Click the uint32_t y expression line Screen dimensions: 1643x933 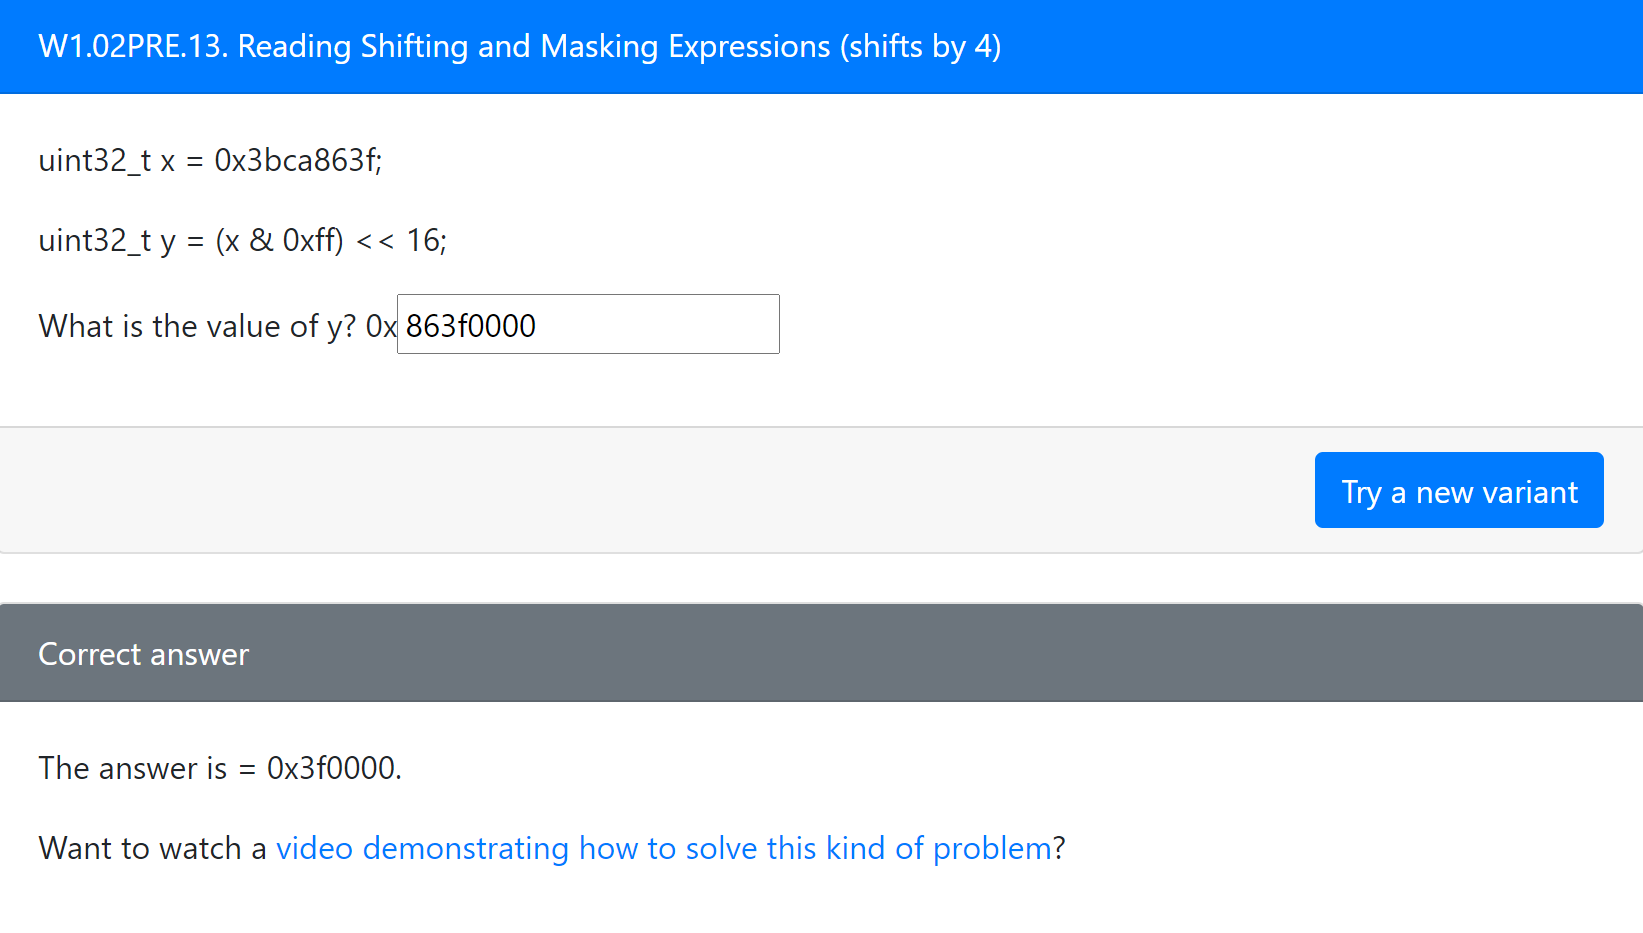pyautogui.click(x=242, y=240)
